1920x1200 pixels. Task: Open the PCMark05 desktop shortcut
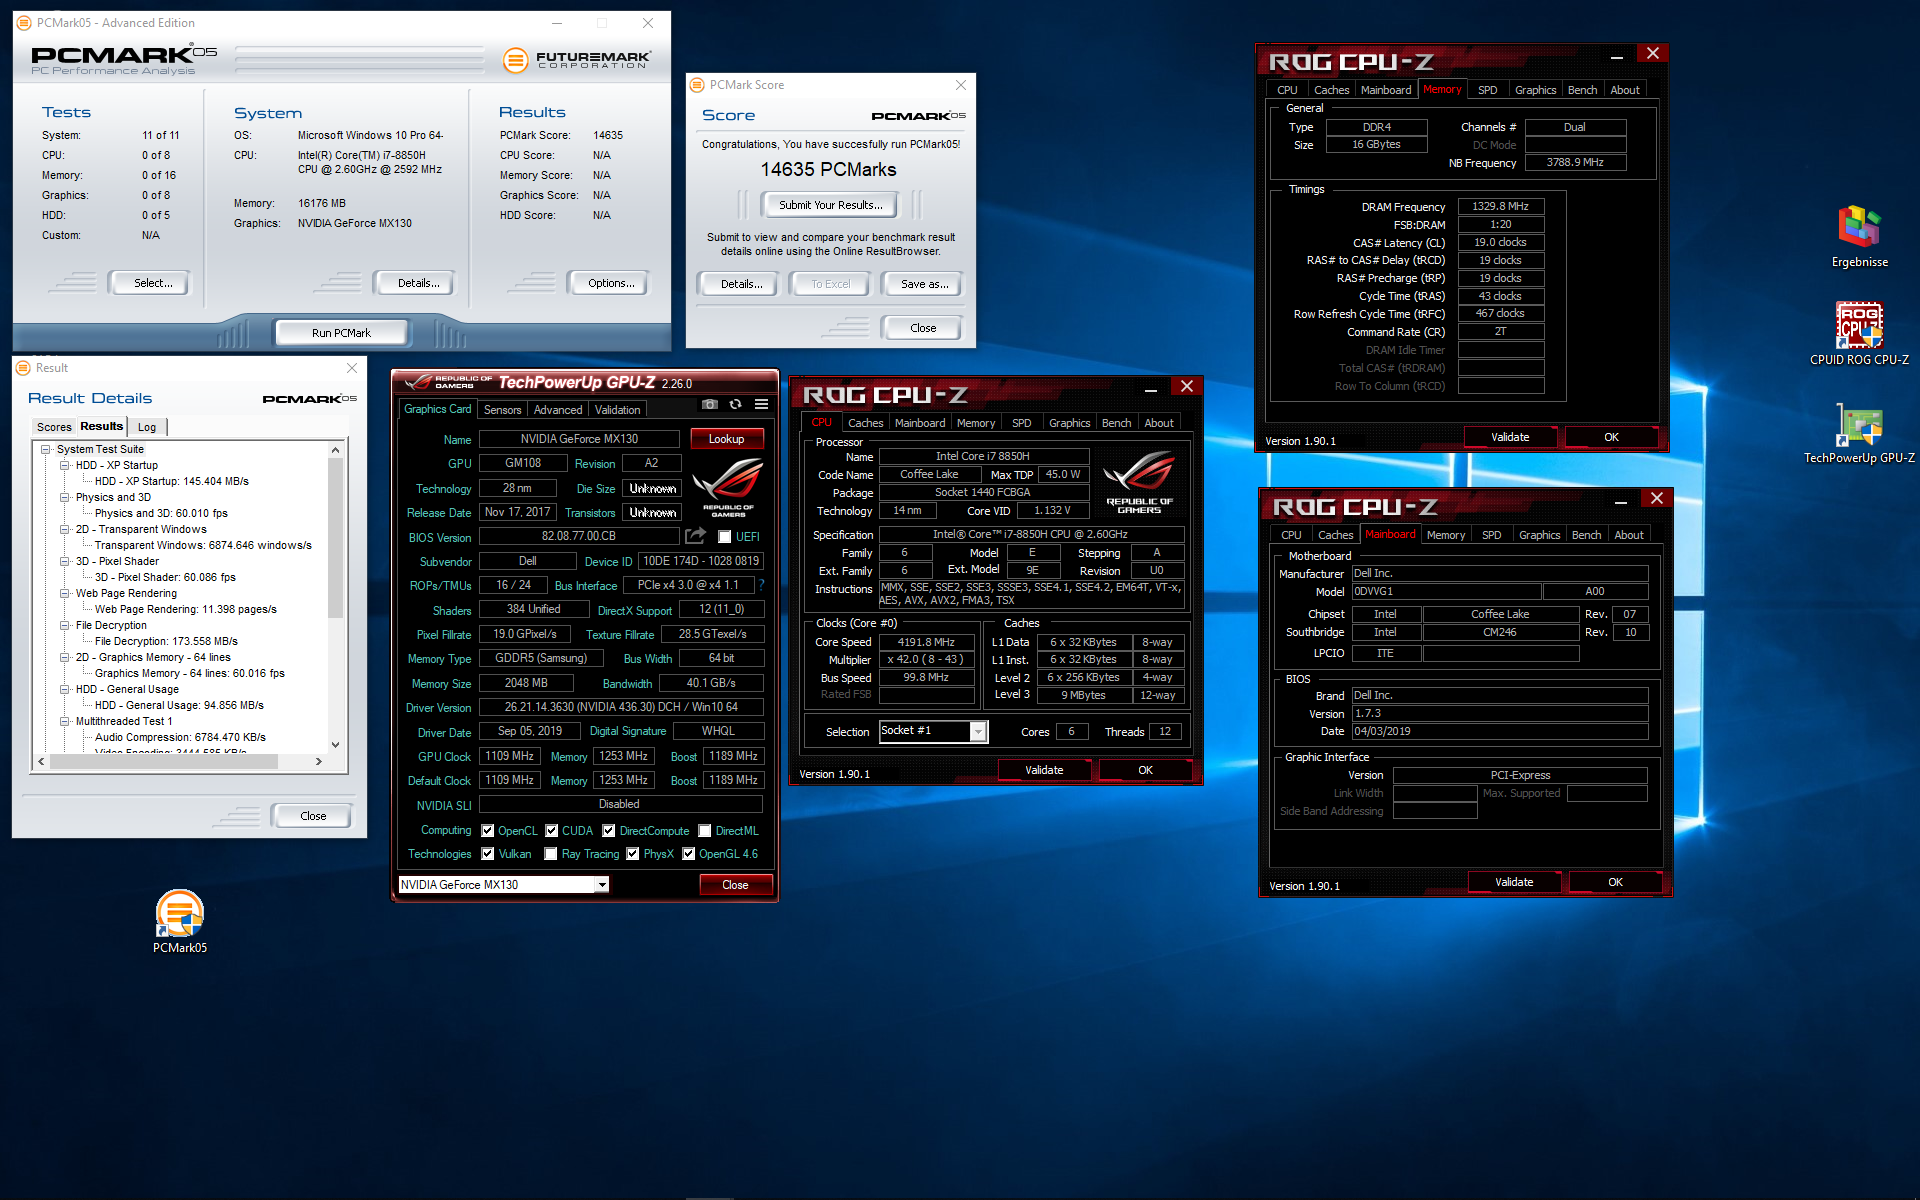(180, 922)
